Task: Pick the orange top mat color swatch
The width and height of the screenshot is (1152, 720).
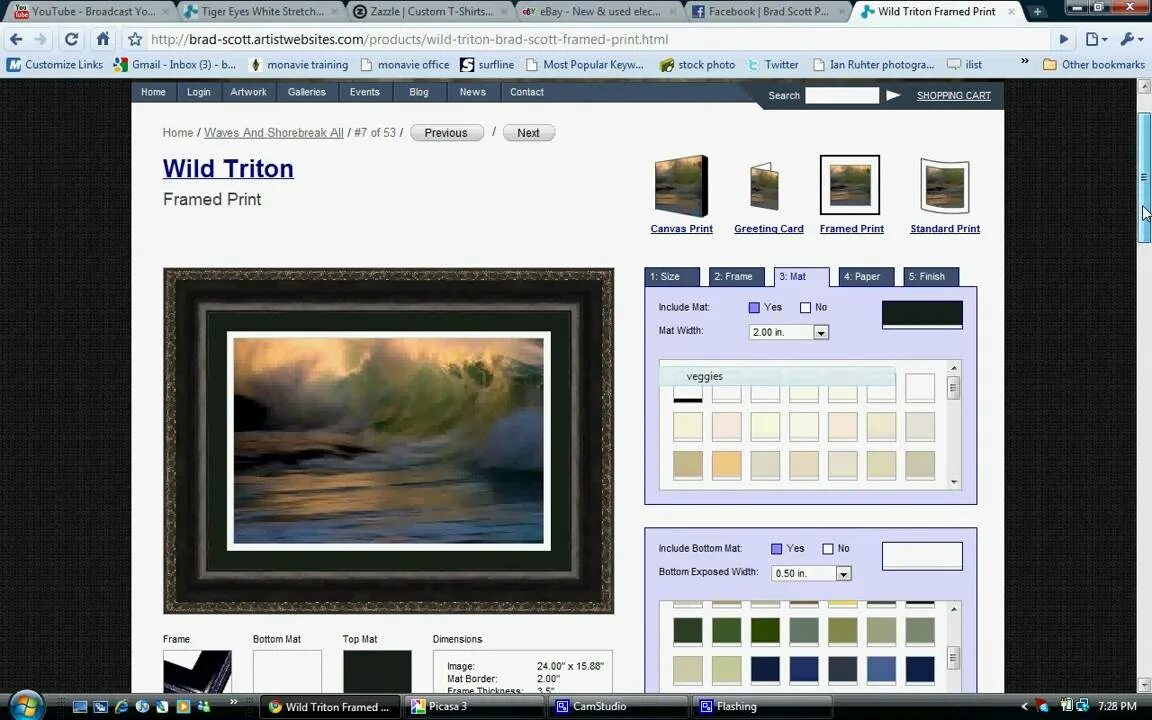Action: click(x=727, y=465)
